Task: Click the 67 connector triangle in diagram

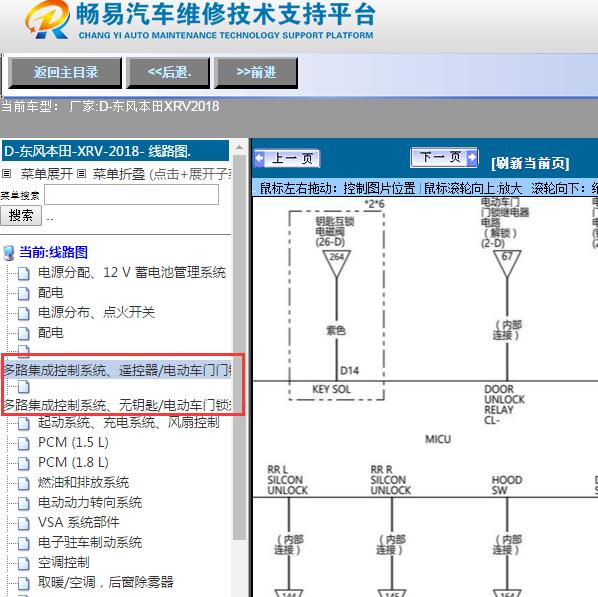Action: pos(507,263)
